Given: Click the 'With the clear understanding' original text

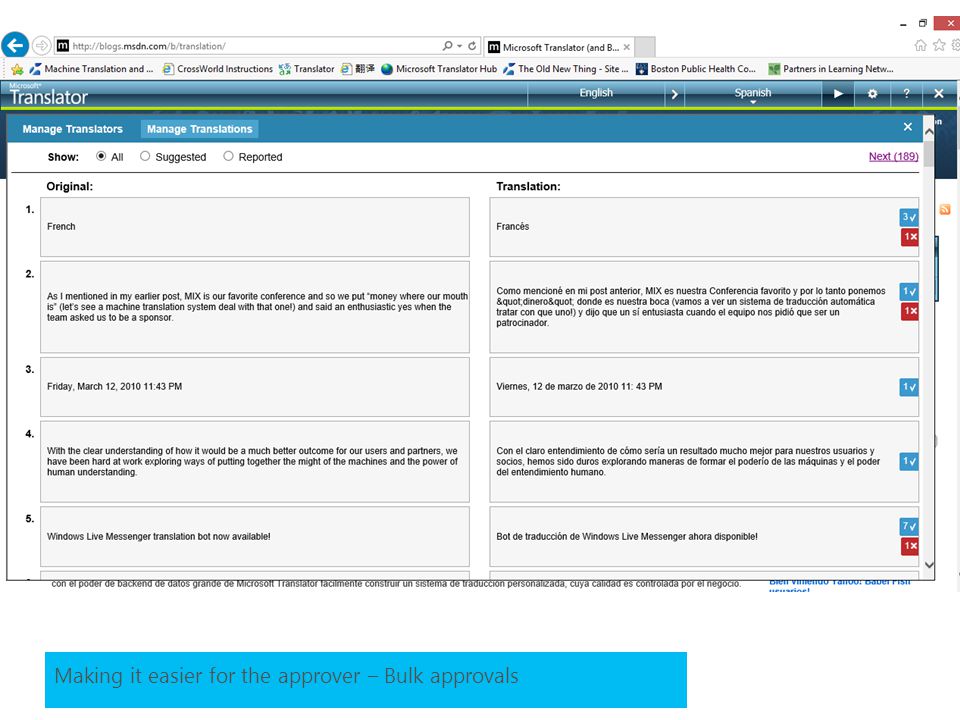Looking at the screenshot, I should tap(252, 462).
